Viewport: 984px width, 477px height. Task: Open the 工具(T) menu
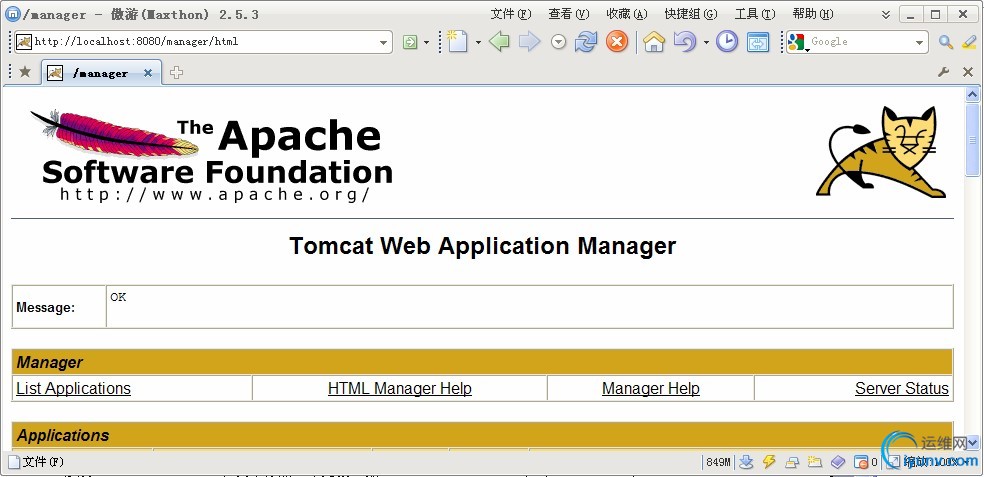(755, 14)
